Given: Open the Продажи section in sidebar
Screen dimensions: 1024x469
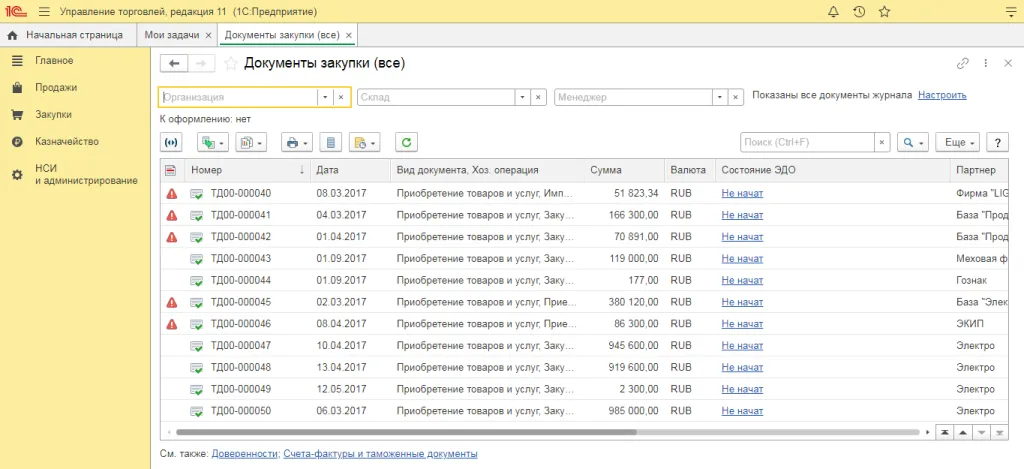Looking at the screenshot, I should tap(56, 87).
